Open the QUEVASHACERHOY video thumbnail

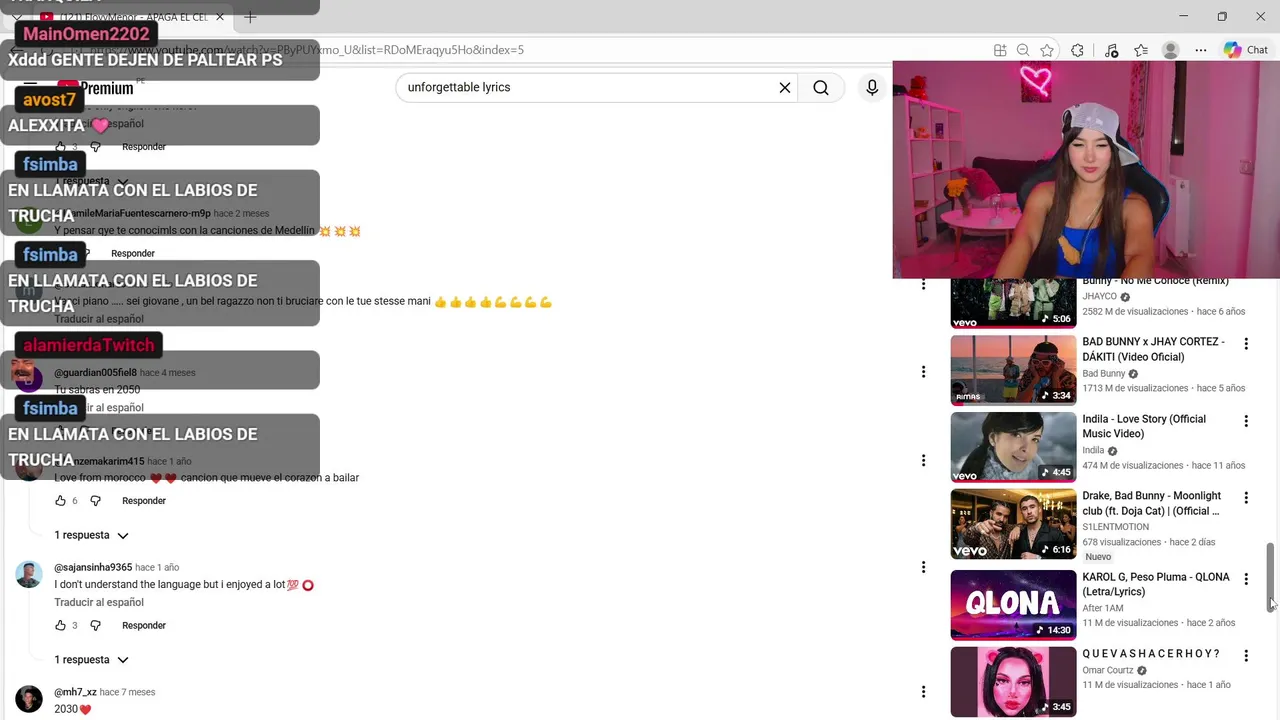[x=1013, y=682]
